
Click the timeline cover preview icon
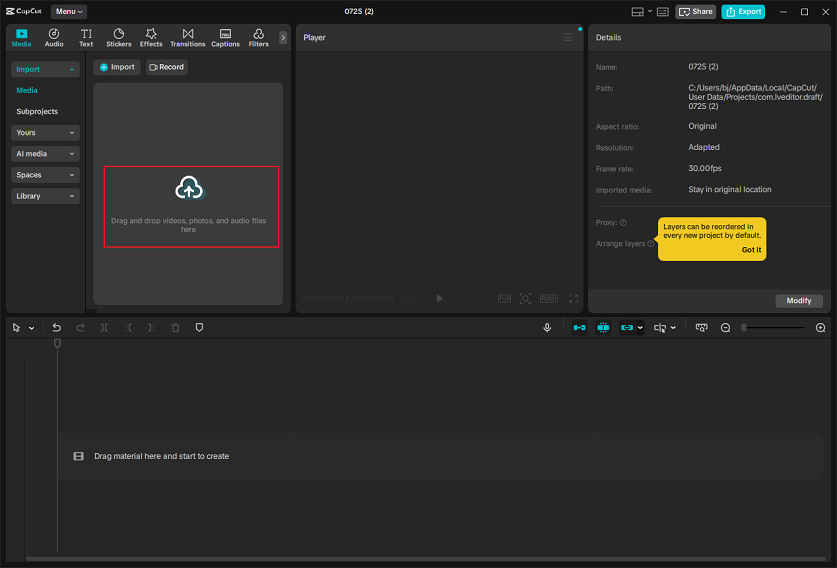coord(701,328)
